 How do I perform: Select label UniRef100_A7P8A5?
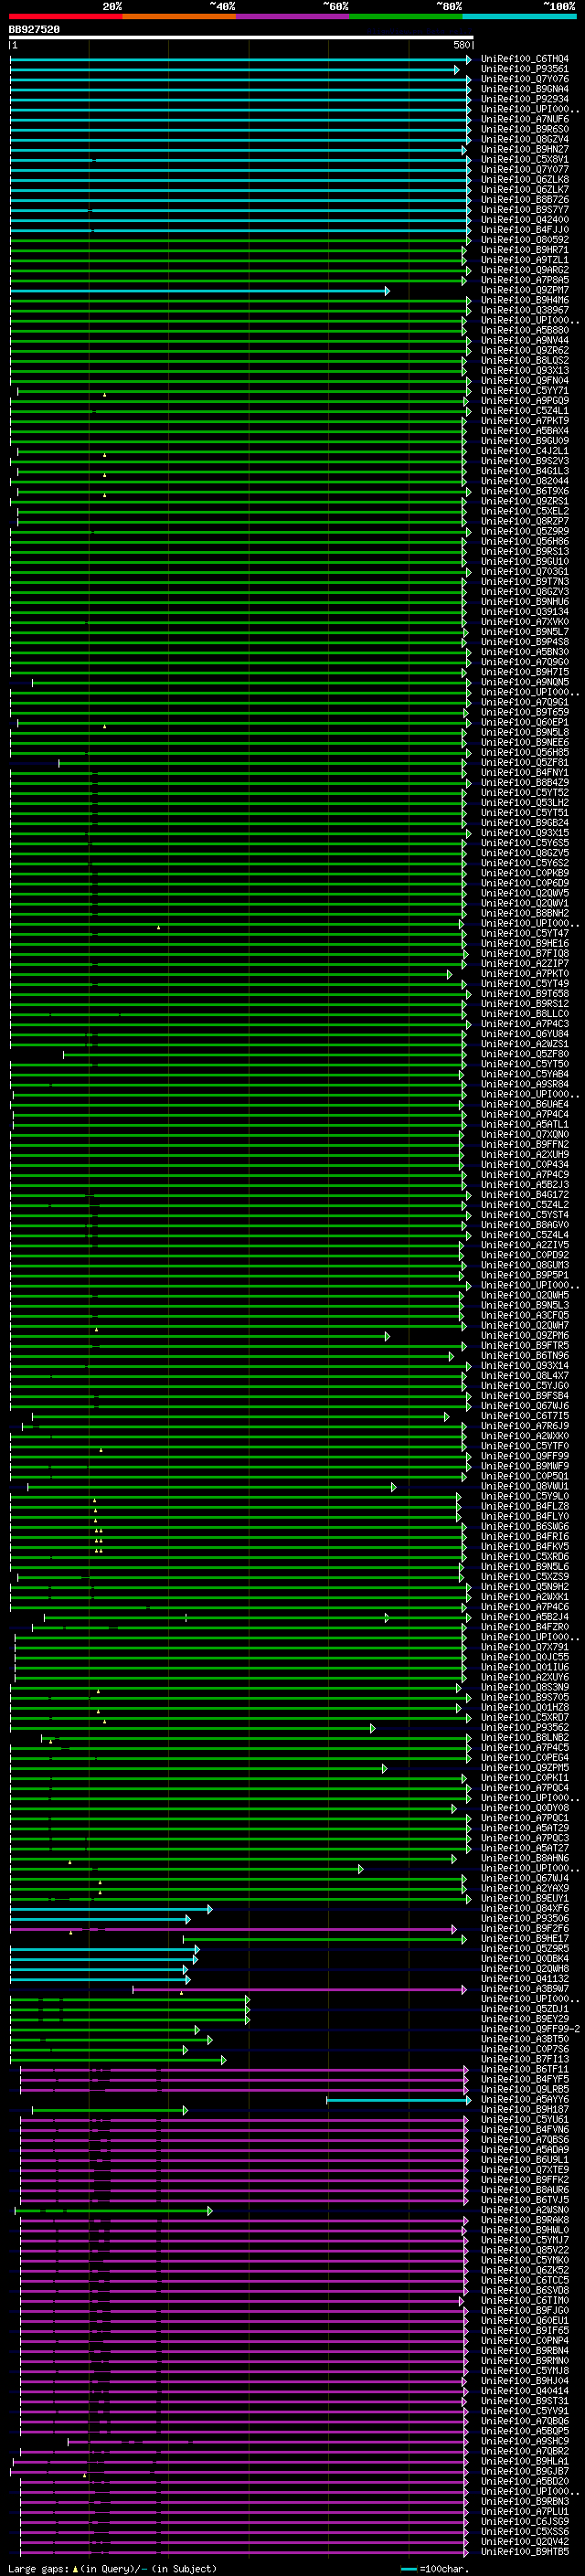coord(525,281)
